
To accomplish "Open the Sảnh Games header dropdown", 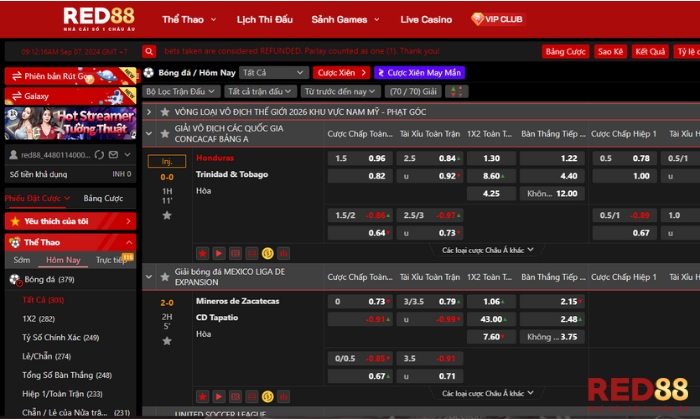I will tap(345, 20).
